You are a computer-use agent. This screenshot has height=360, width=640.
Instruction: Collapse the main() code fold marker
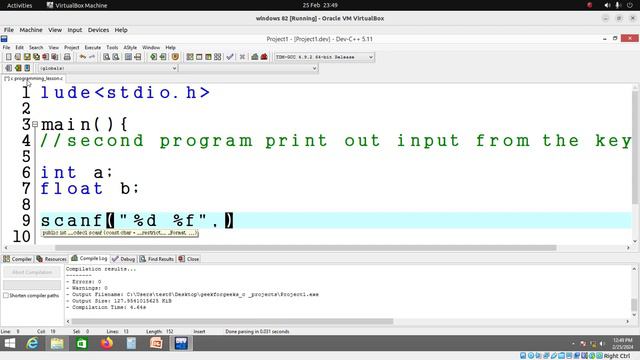[x=35, y=124]
